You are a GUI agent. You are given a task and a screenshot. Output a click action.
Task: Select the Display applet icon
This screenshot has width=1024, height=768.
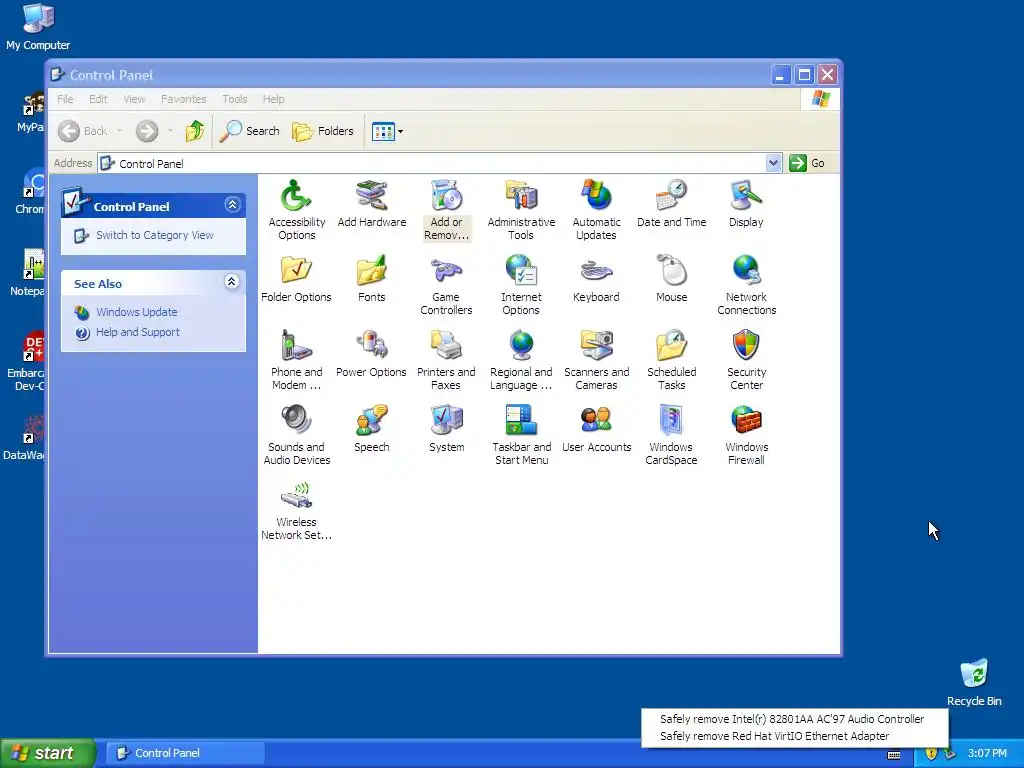746,204
